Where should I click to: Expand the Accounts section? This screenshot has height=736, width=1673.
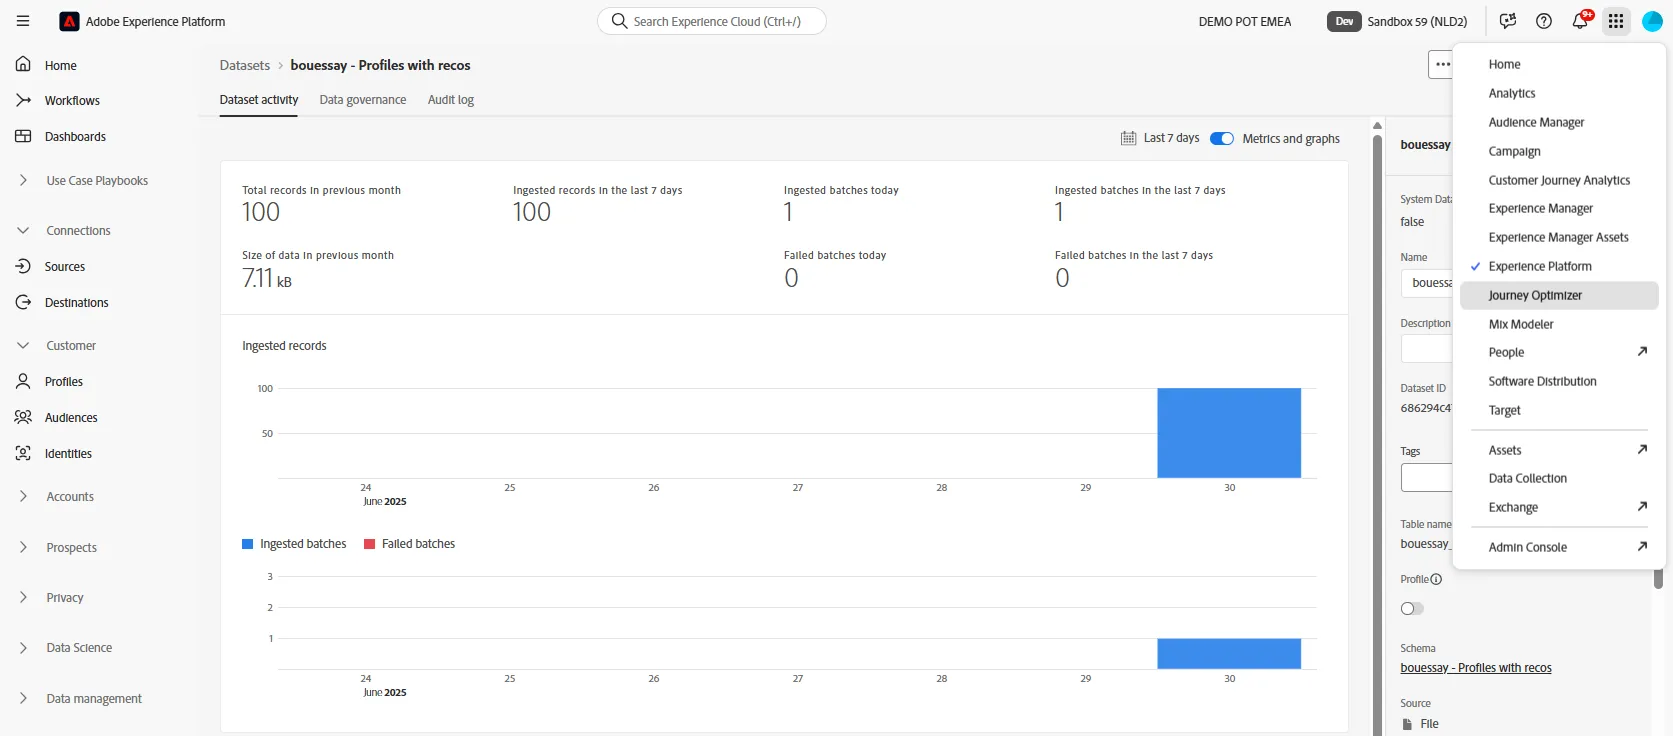(x=23, y=496)
